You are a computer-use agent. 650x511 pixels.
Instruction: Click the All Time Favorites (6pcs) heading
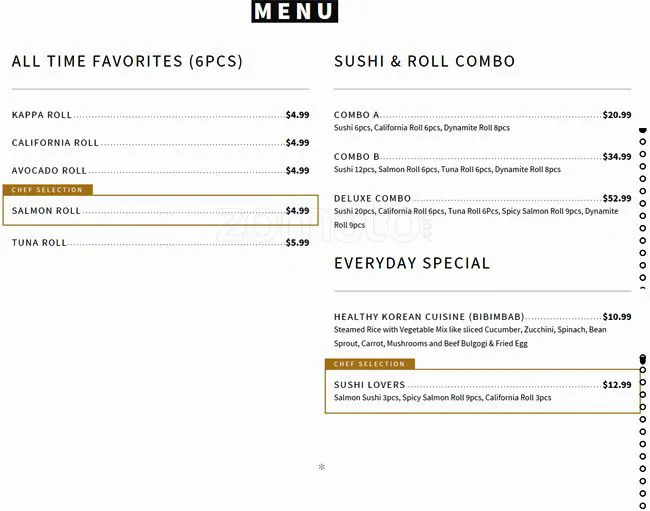pos(127,62)
